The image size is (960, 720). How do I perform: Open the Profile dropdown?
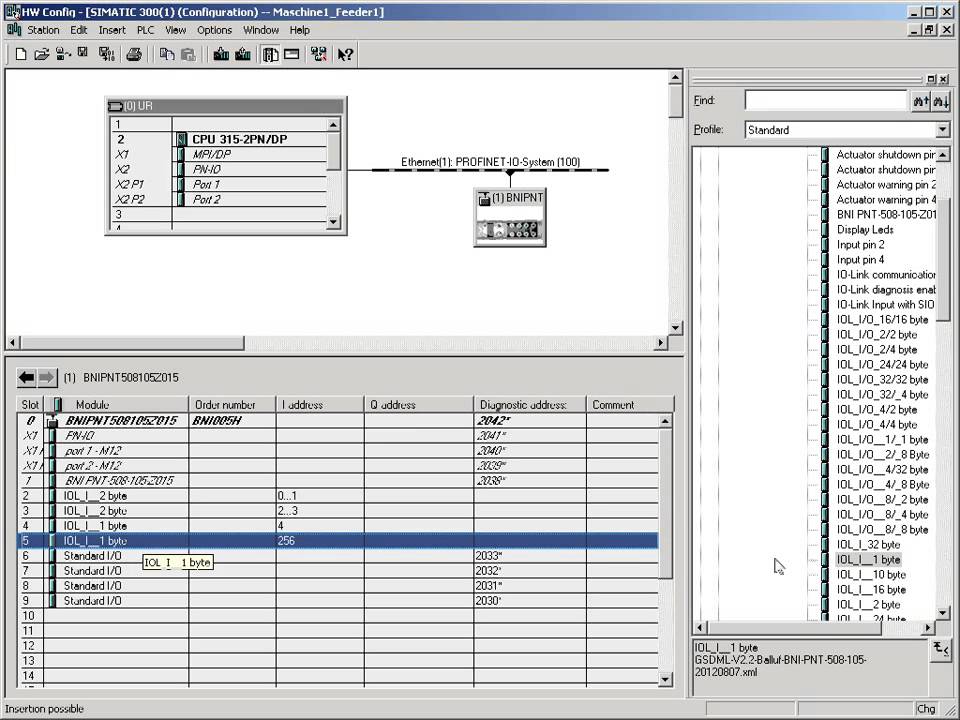point(942,130)
